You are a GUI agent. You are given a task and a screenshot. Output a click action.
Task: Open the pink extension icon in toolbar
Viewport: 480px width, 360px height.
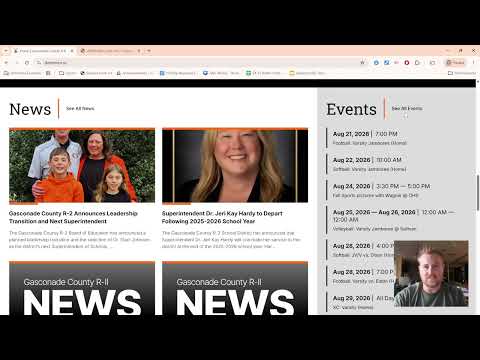[396, 63]
